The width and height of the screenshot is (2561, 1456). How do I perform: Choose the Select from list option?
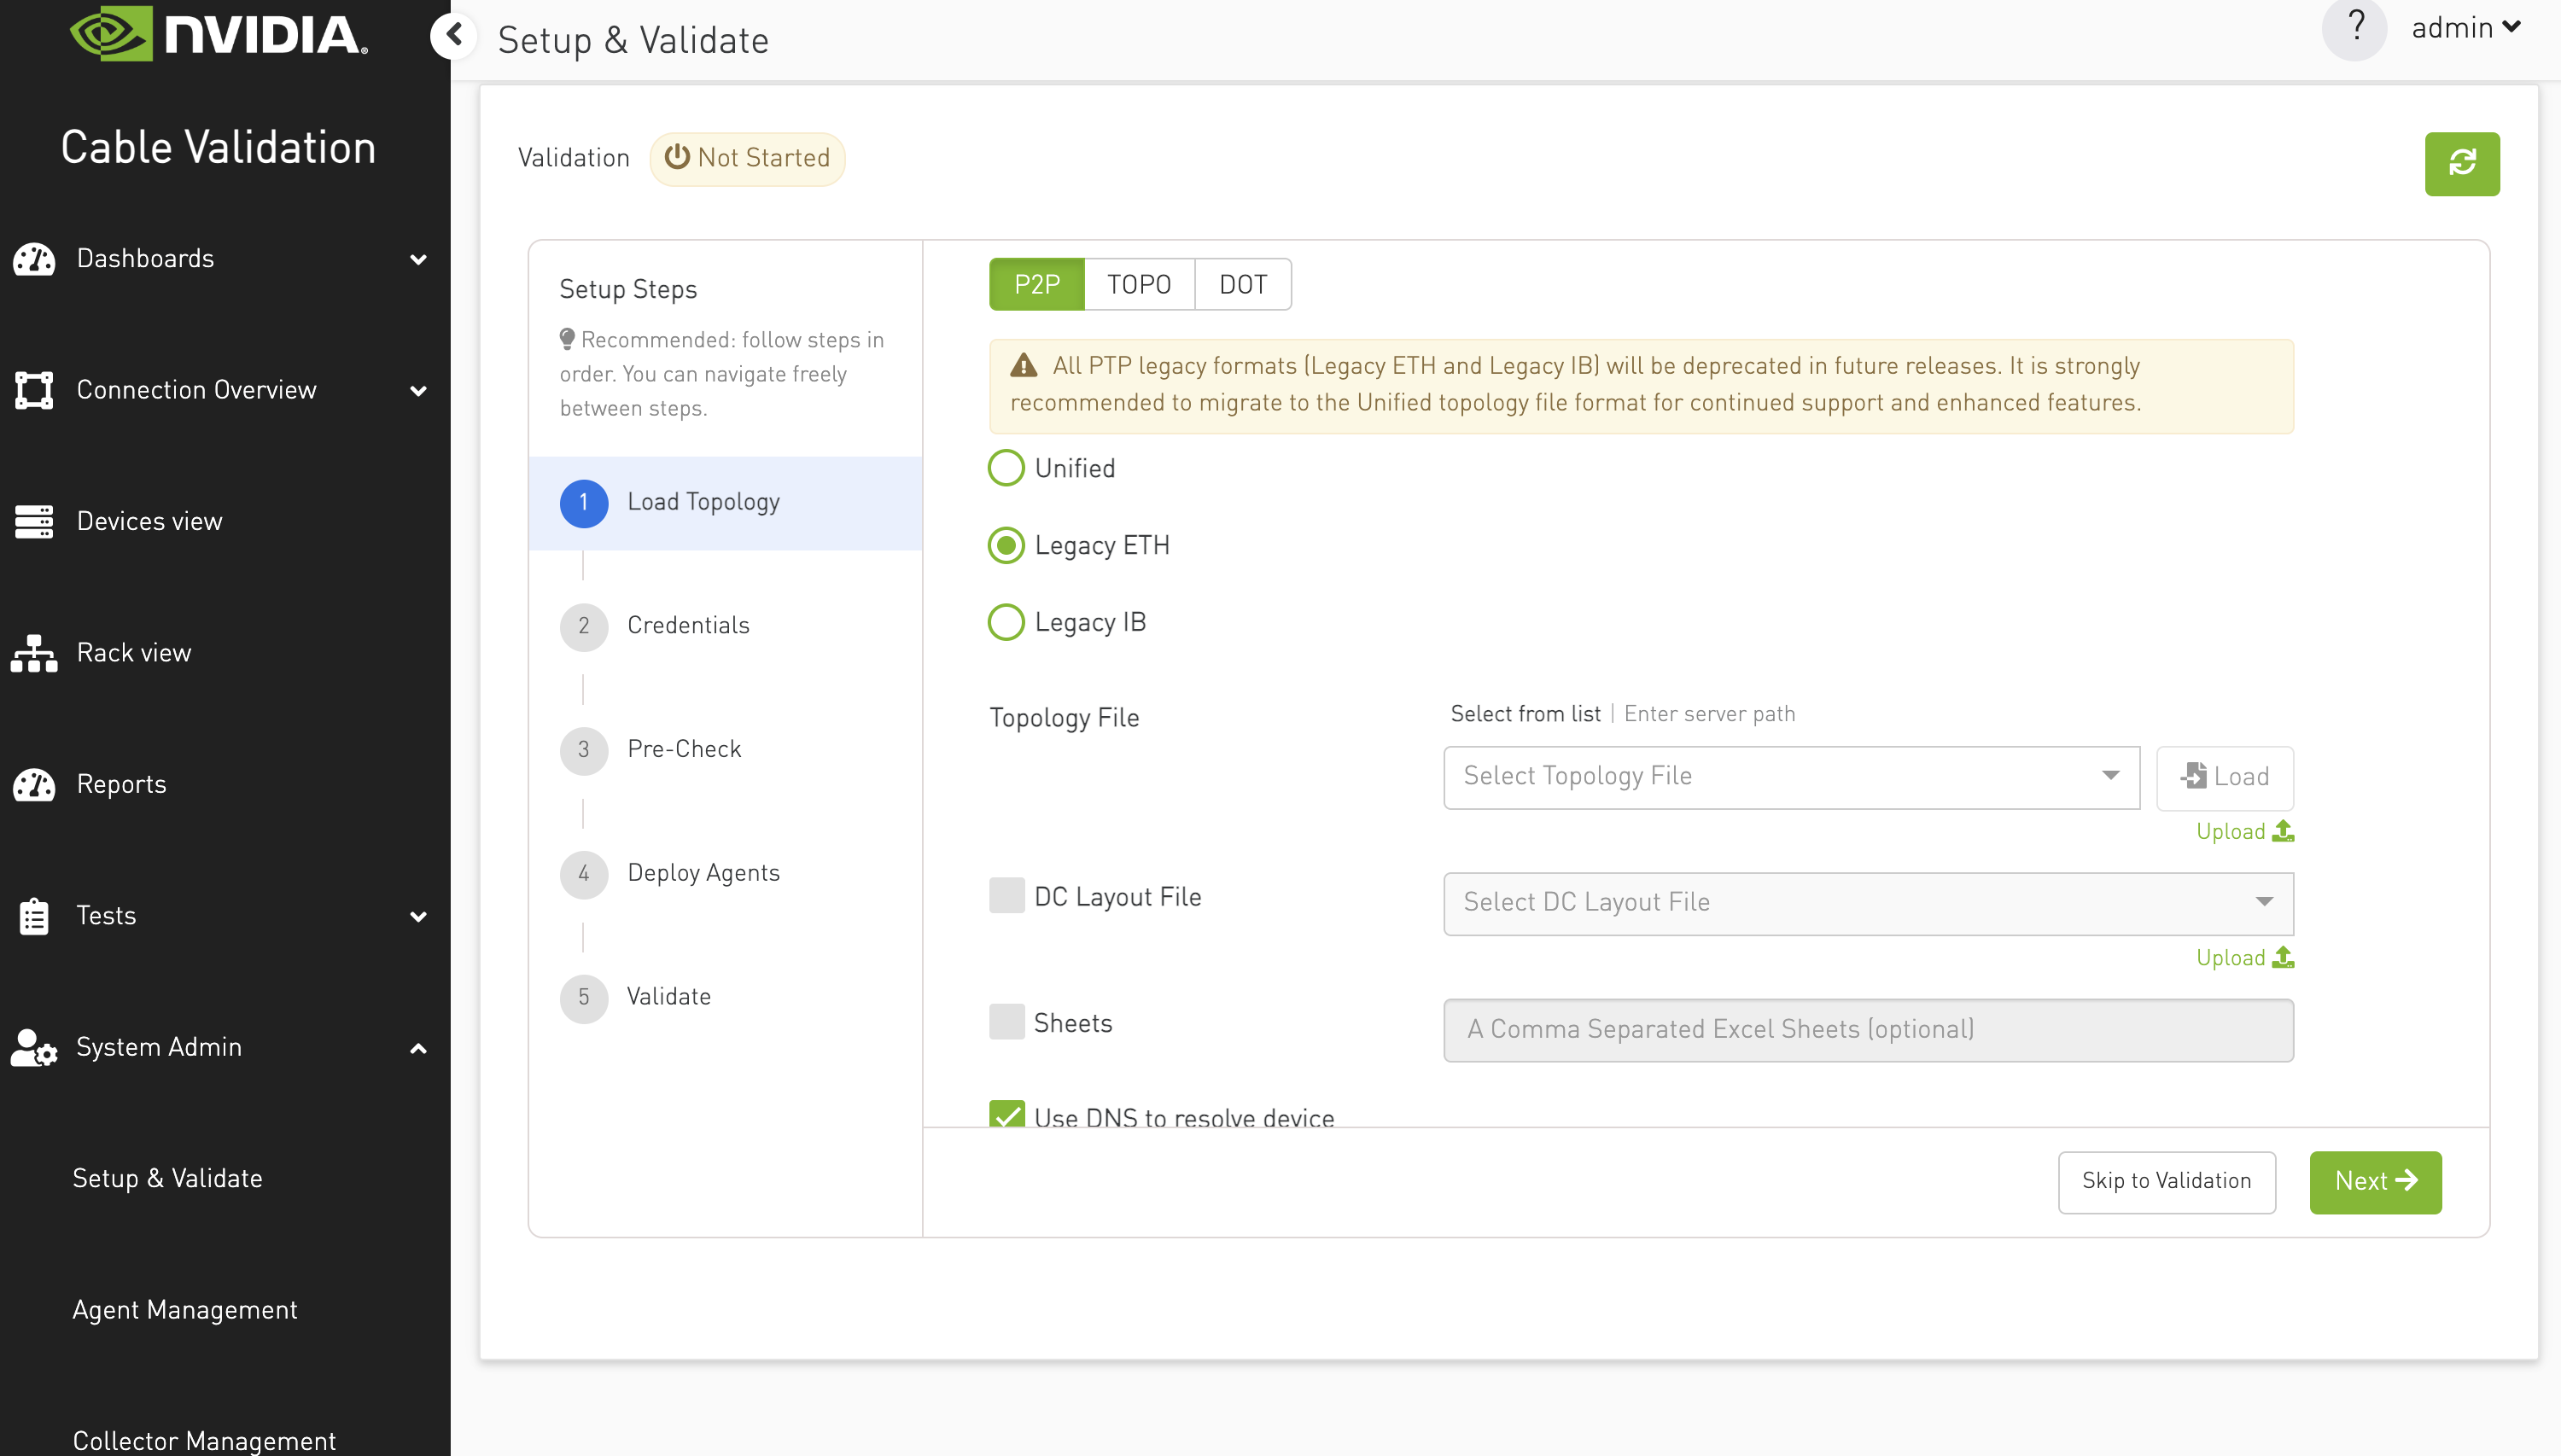[1525, 714]
